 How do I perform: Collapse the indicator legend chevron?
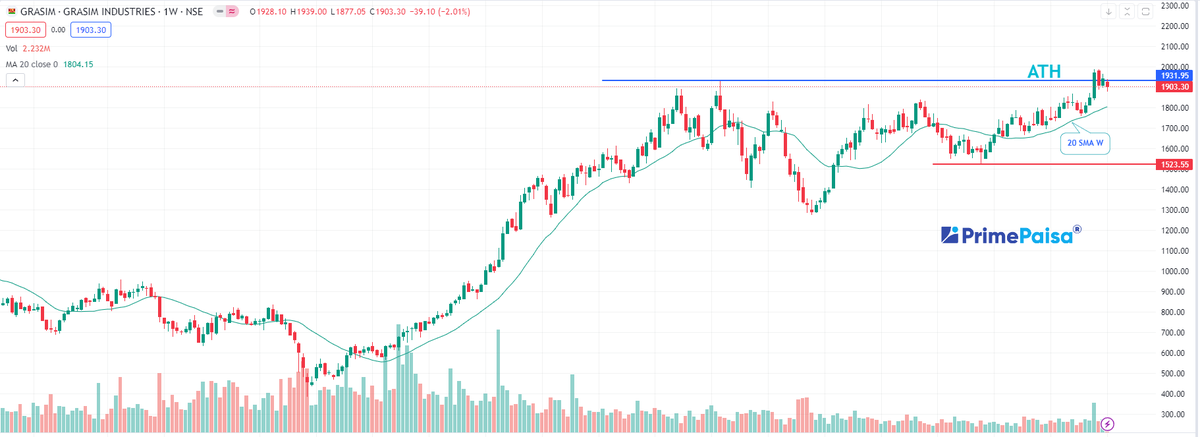tap(13, 78)
